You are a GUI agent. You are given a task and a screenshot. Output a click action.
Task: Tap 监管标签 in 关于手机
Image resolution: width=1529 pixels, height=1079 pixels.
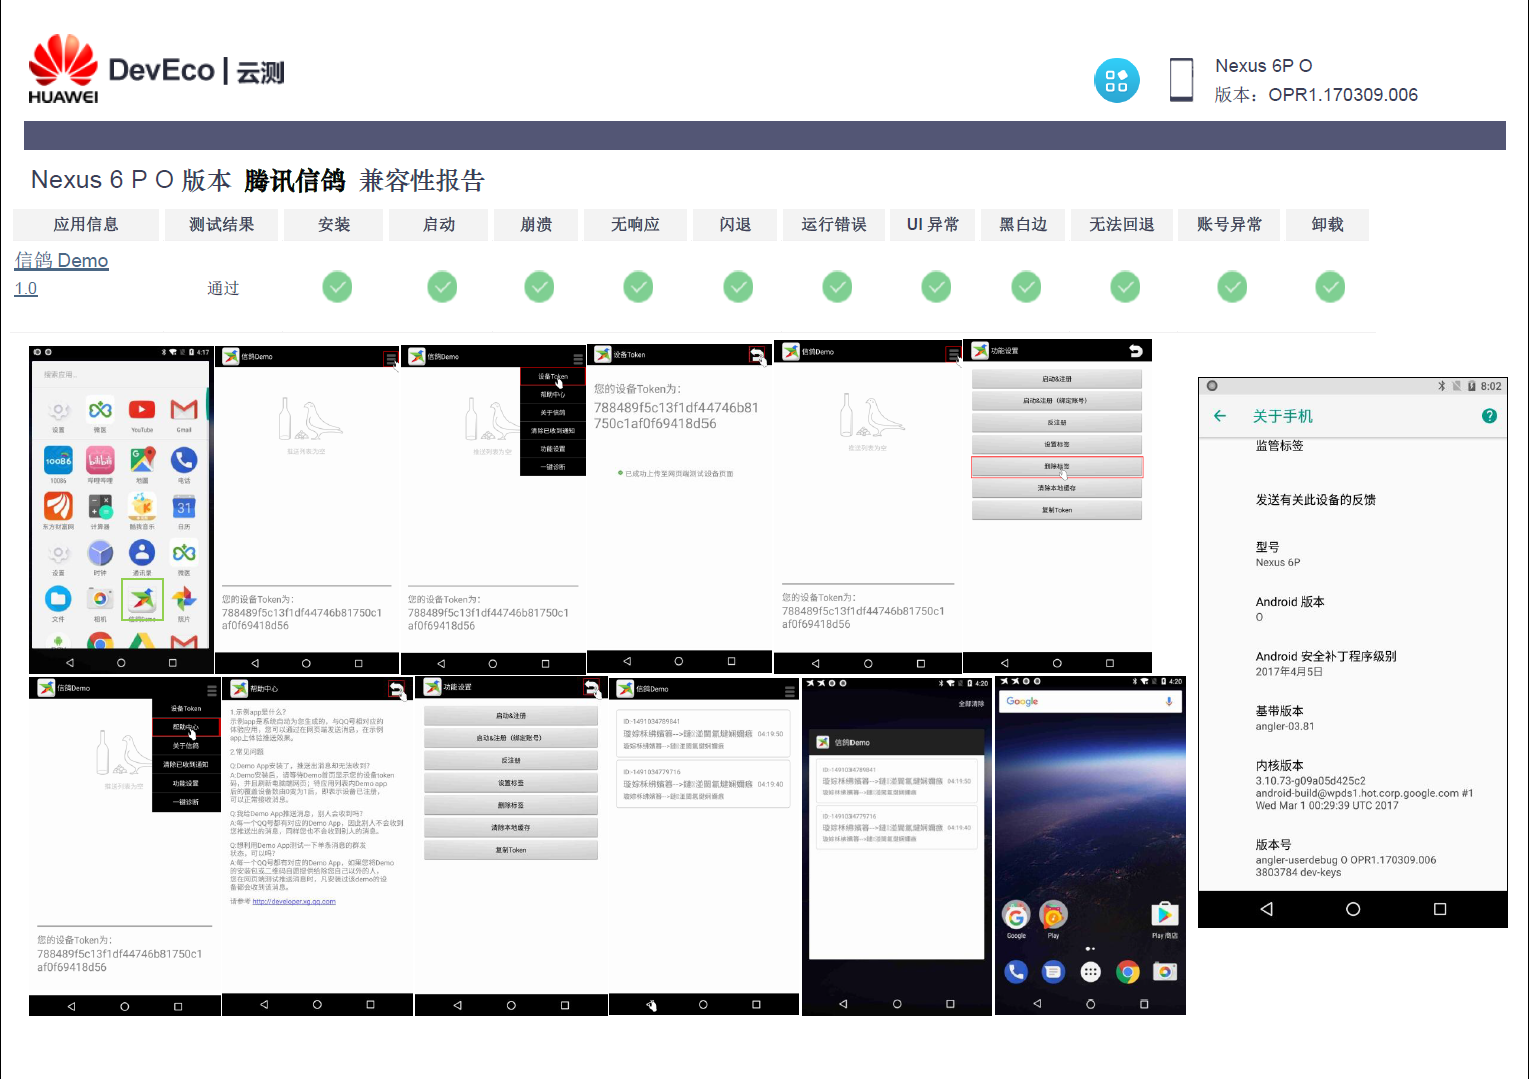(1280, 446)
